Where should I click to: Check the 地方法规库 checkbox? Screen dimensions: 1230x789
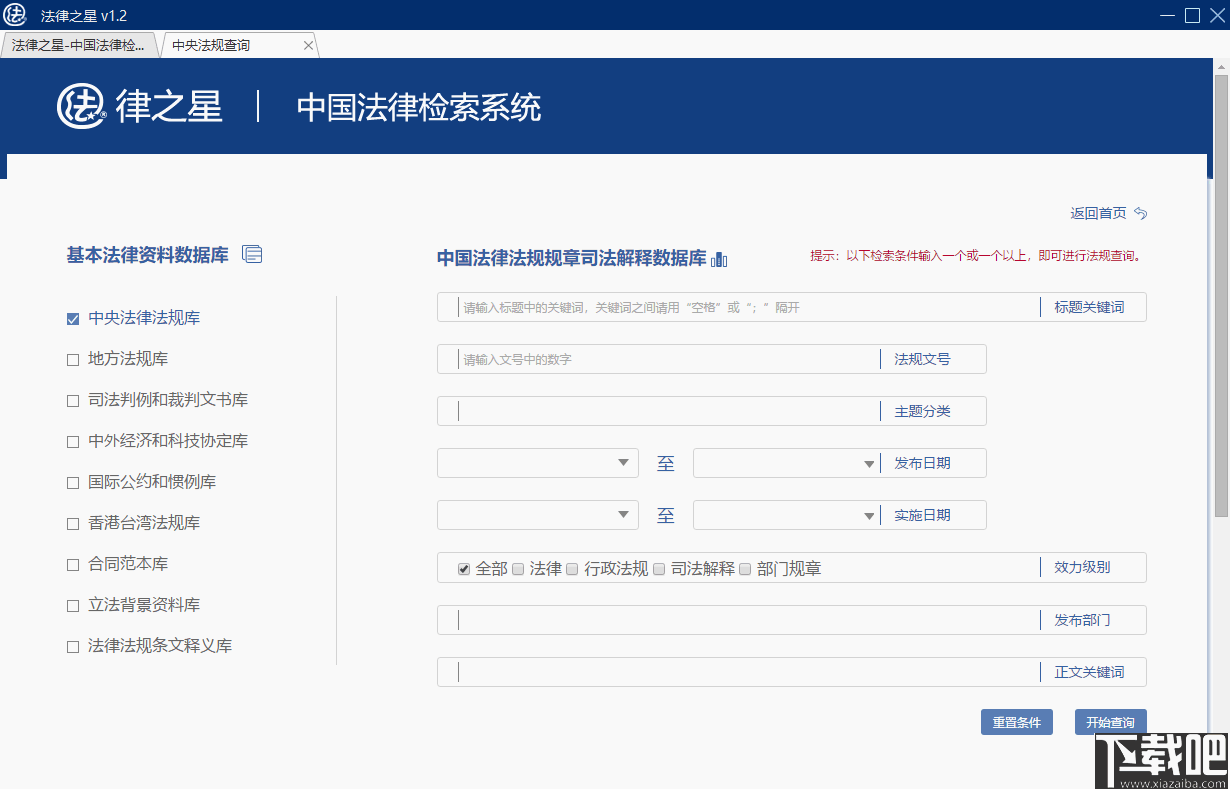coord(72,358)
